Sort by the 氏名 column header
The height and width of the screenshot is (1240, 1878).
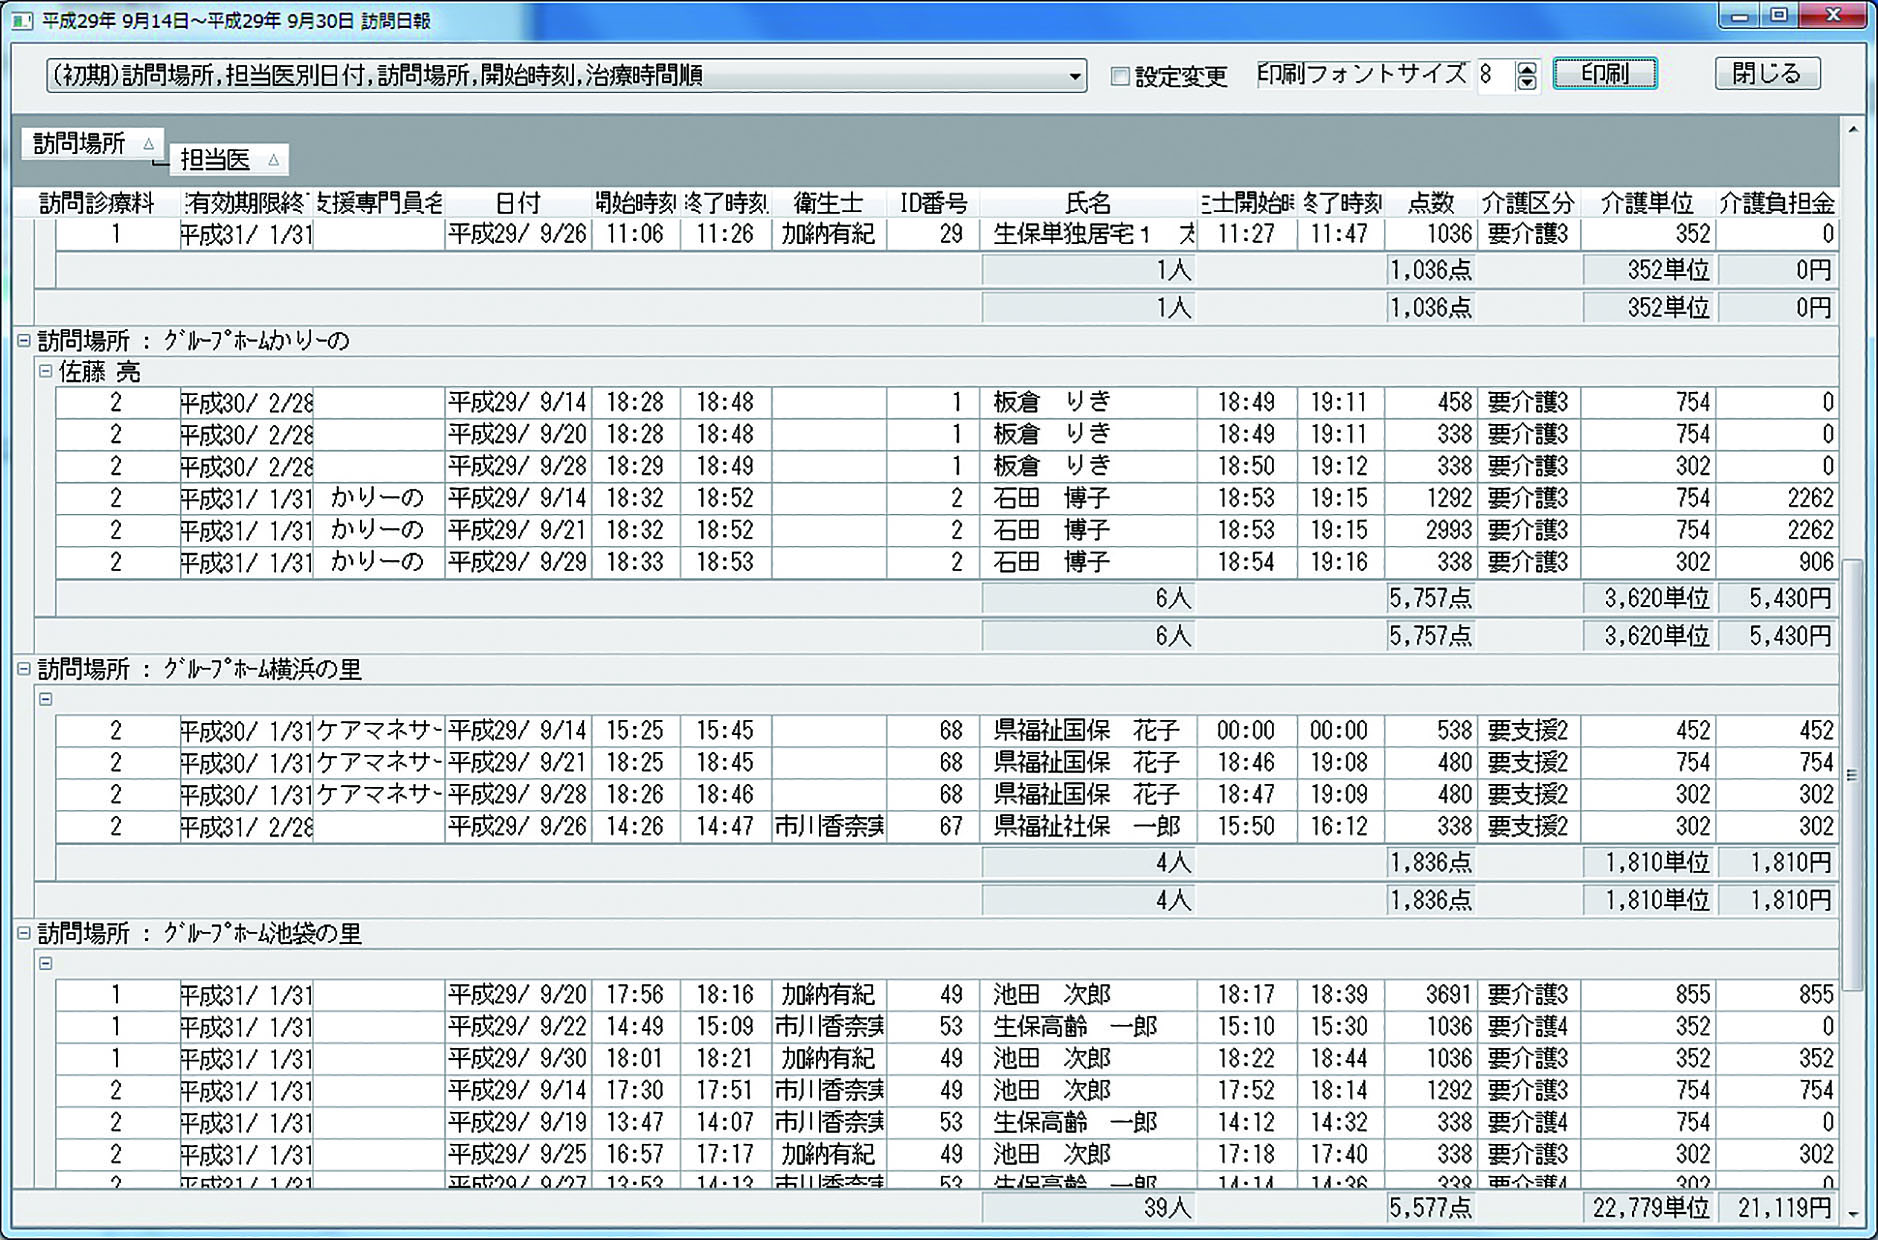click(1087, 204)
